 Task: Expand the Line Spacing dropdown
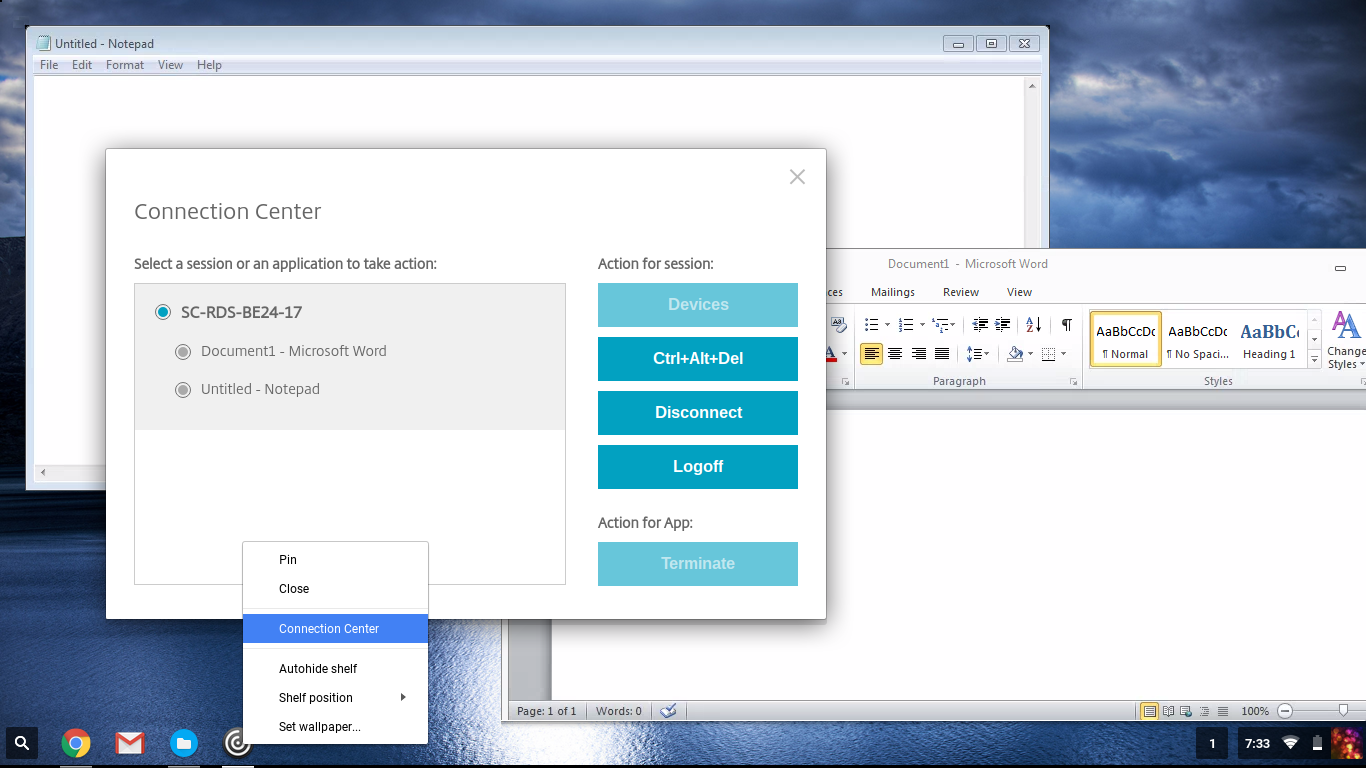point(987,354)
